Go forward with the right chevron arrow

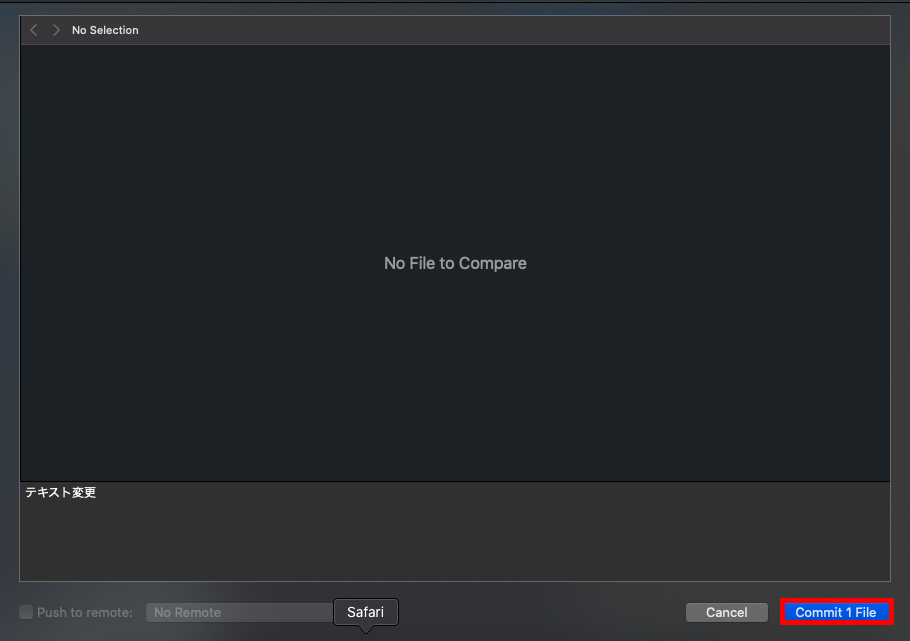tap(56, 30)
